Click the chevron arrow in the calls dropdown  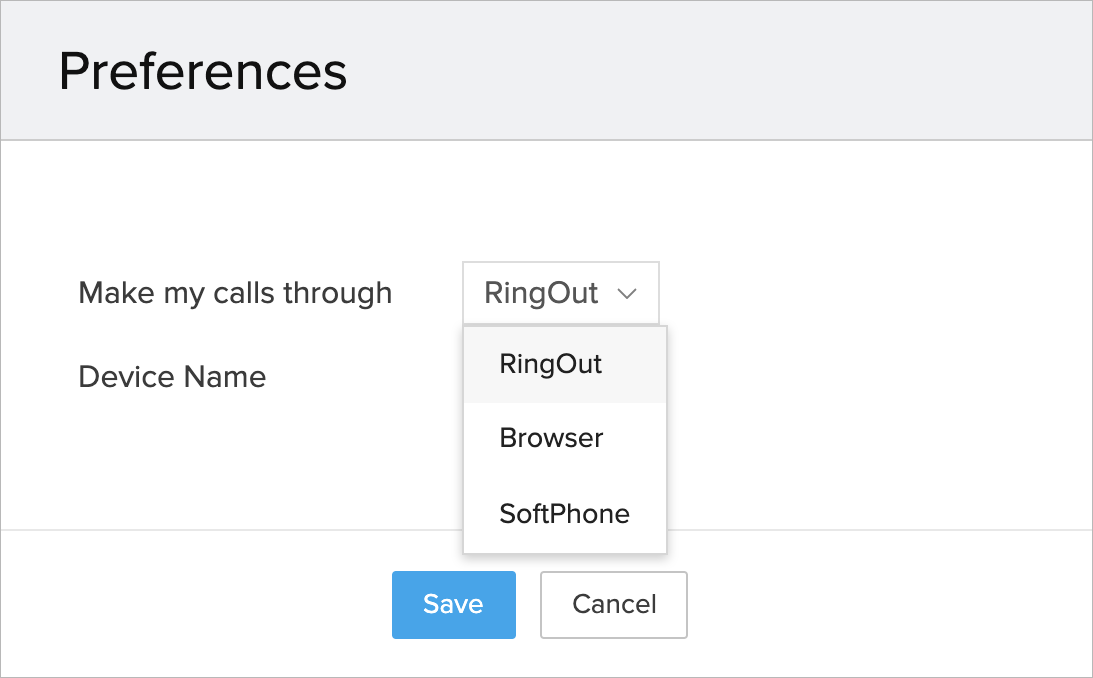pyautogui.click(x=628, y=294)
